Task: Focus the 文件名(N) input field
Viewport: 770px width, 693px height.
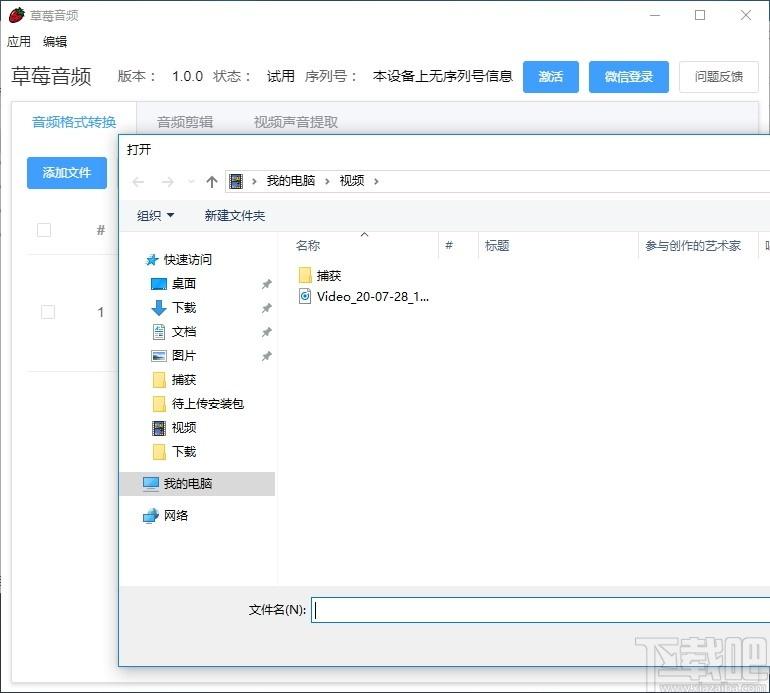Action: point(540,610)
